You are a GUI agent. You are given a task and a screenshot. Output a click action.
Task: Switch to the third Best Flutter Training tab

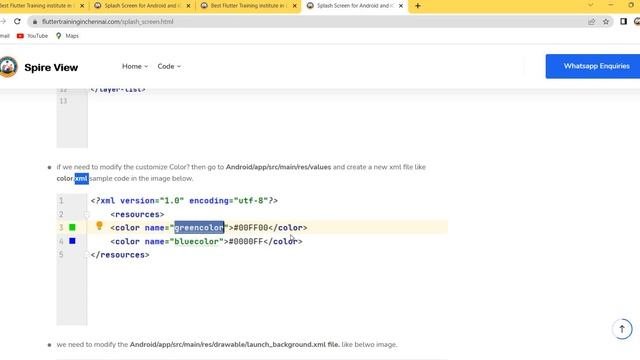247,6
